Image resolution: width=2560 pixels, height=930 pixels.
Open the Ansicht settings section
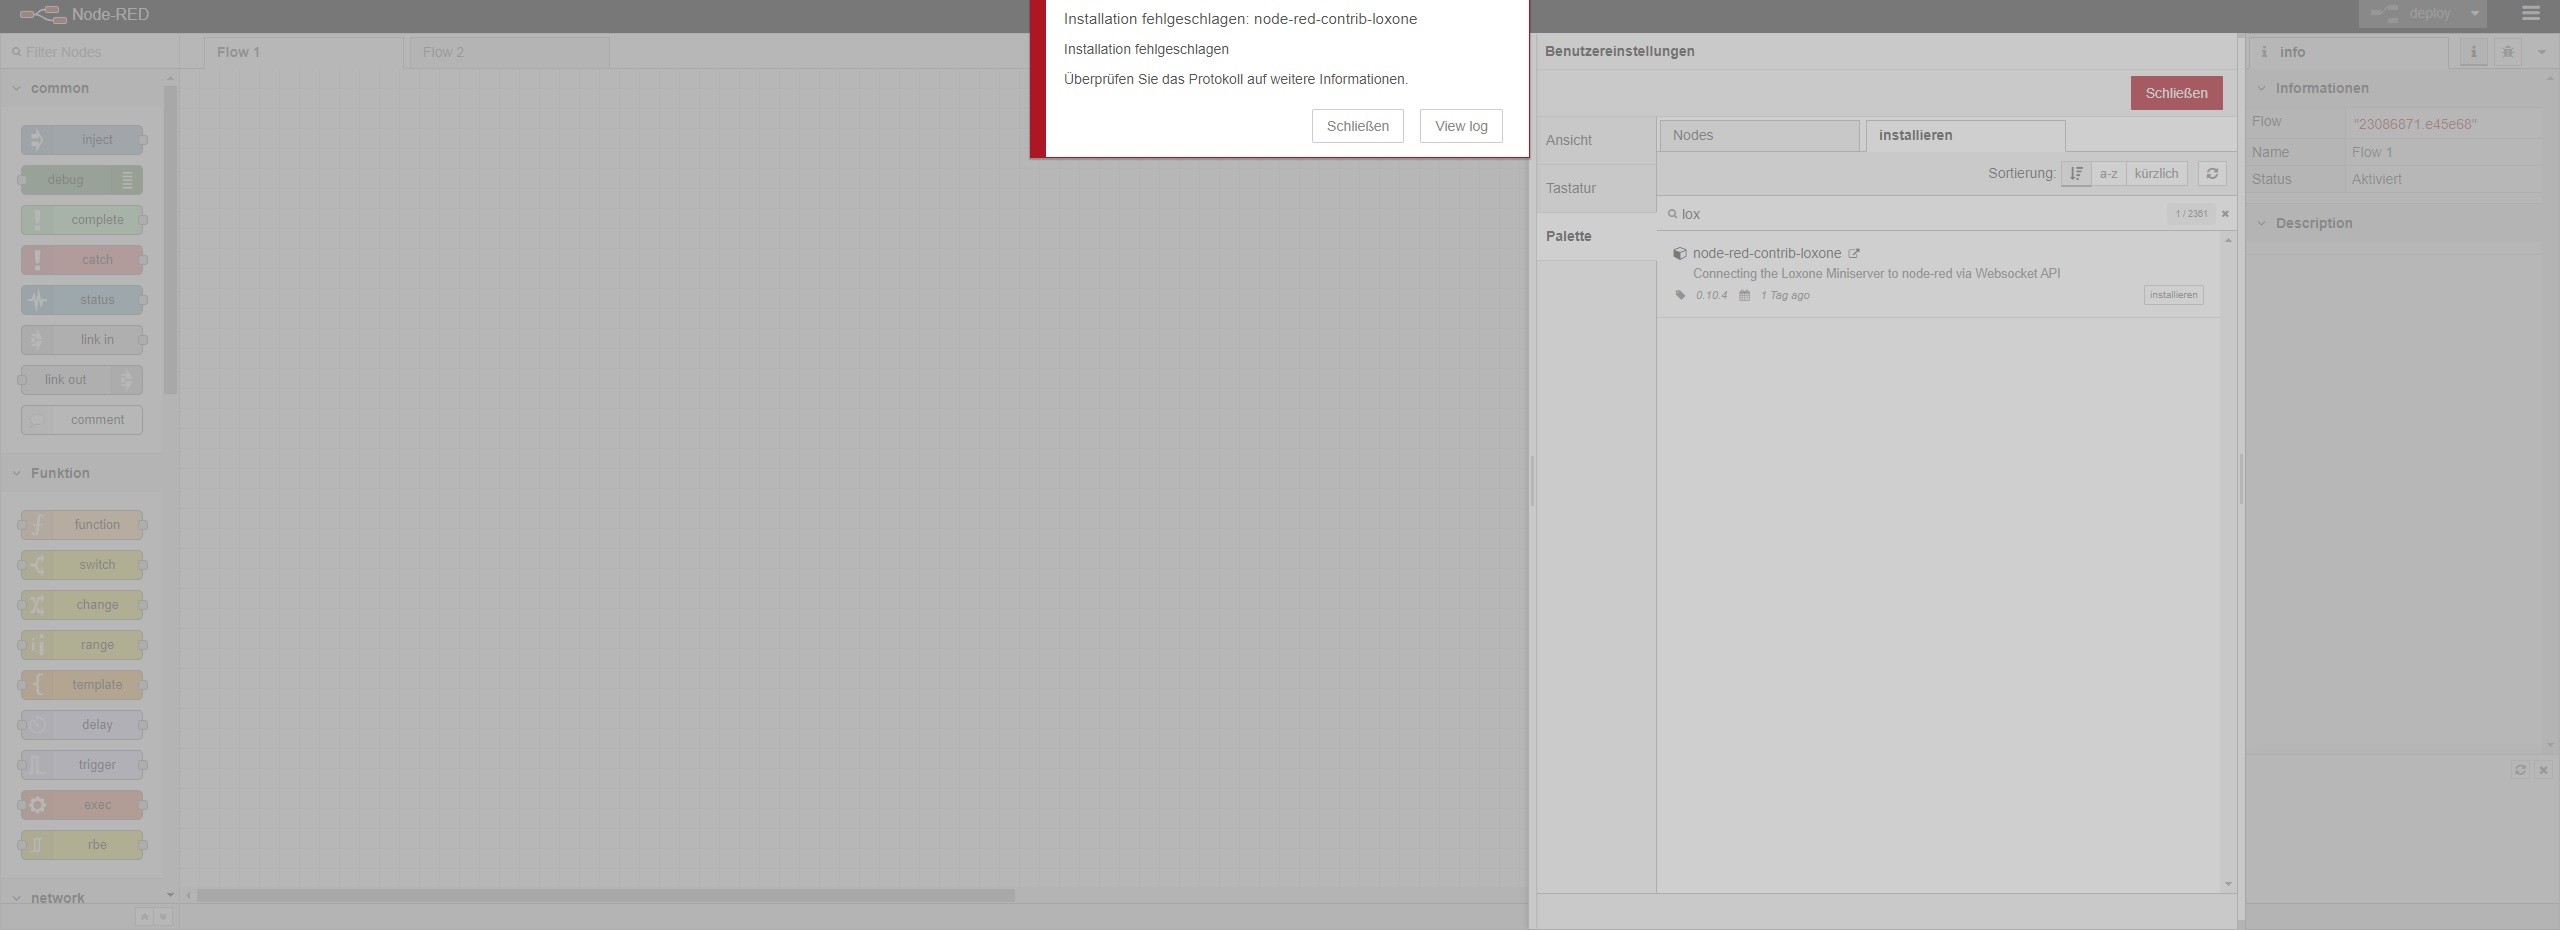pyautogui.click(x=1596, y=141)
